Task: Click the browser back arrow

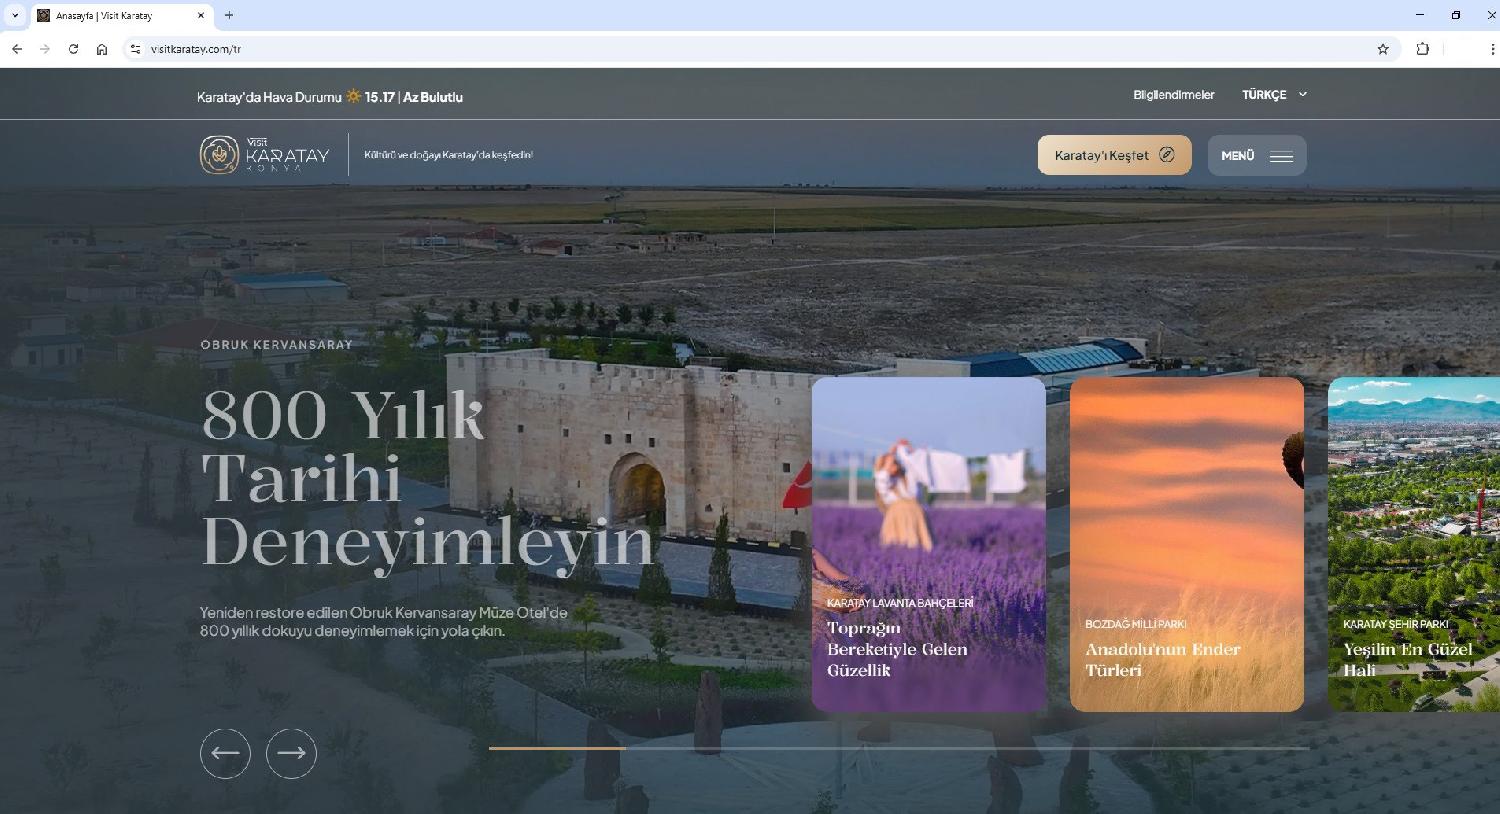Action: [17, 49]
